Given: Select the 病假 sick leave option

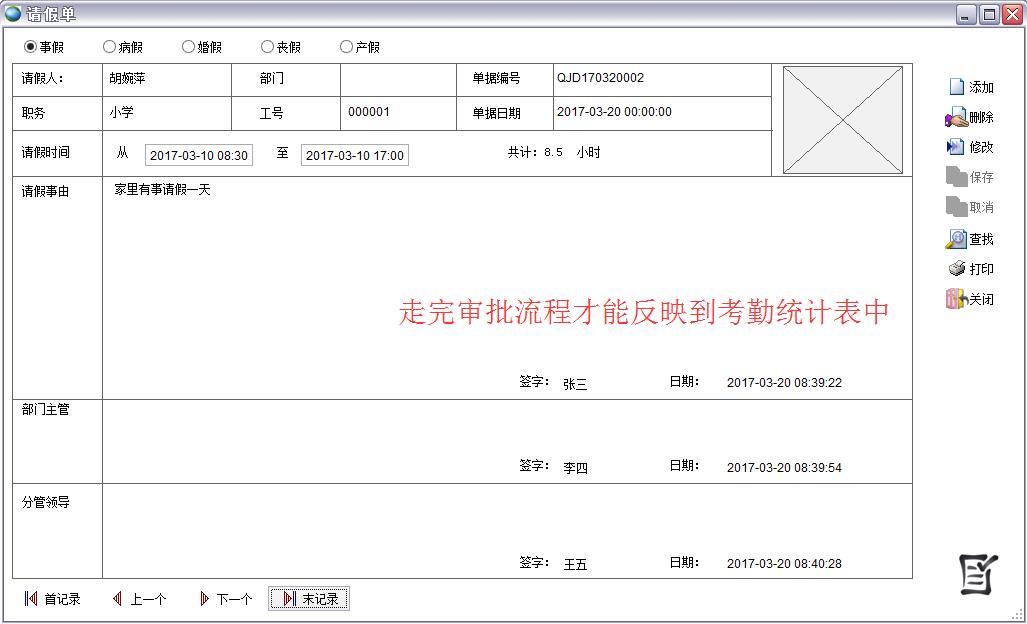Looking at the screenshot, I should coord(110,47).
